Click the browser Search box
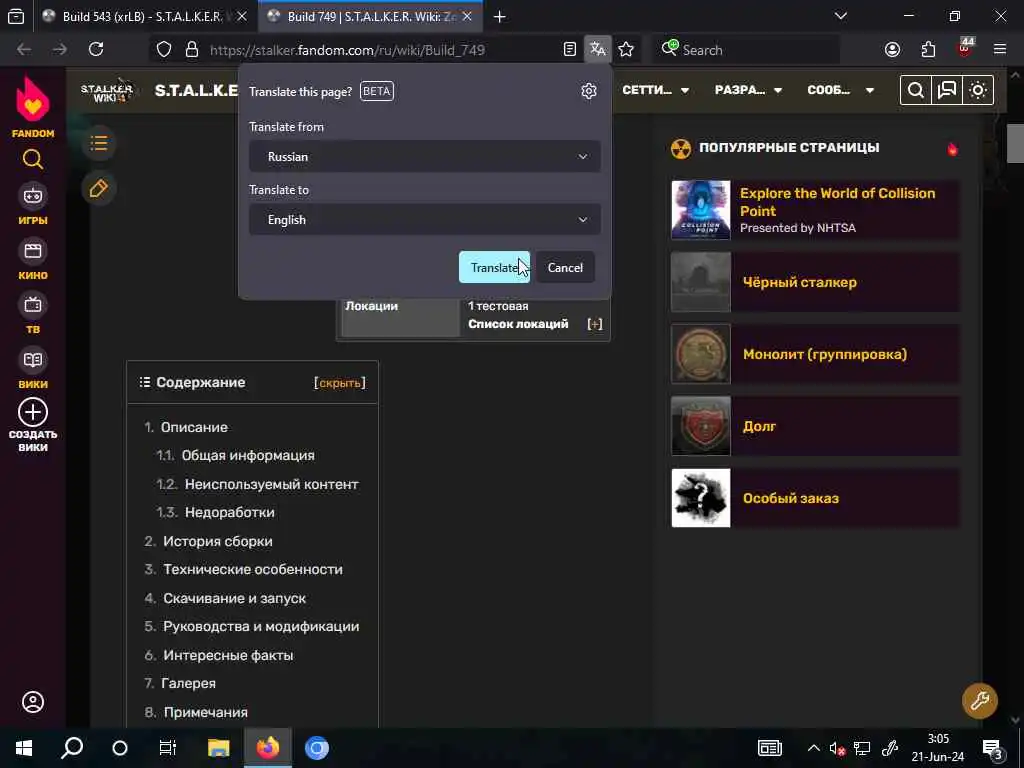This screenshot has height=768, width=1024. pyautogui.click(x=746, y=50)
